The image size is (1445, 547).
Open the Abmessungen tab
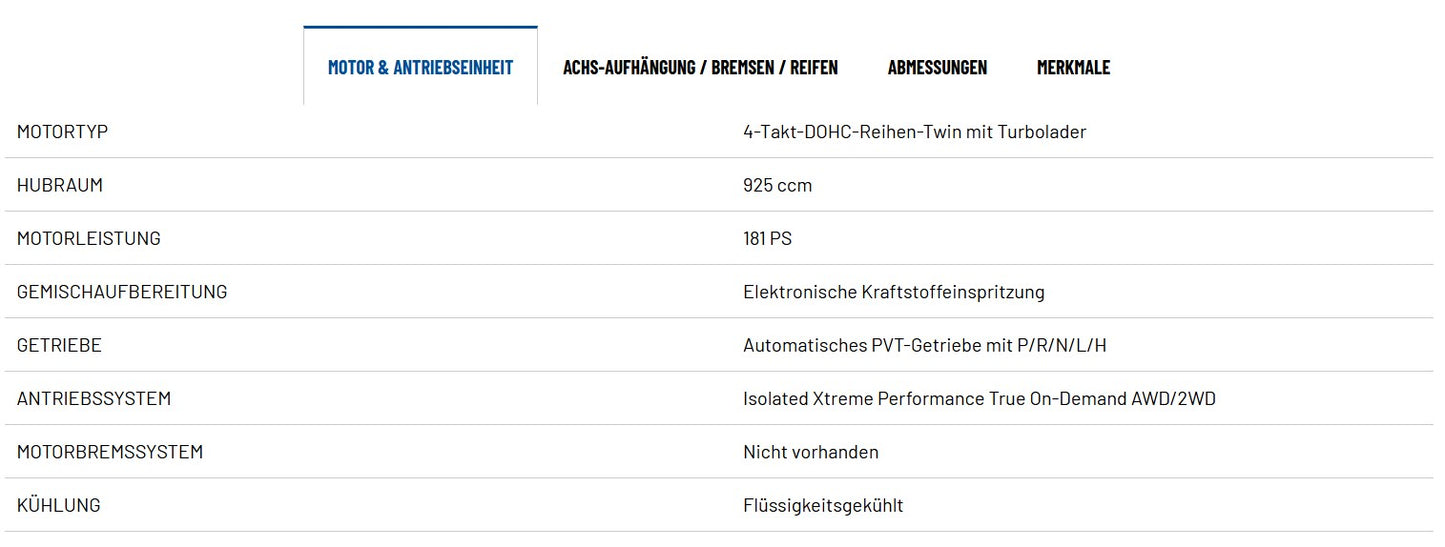pyautogui.click(x=937, y=67)
